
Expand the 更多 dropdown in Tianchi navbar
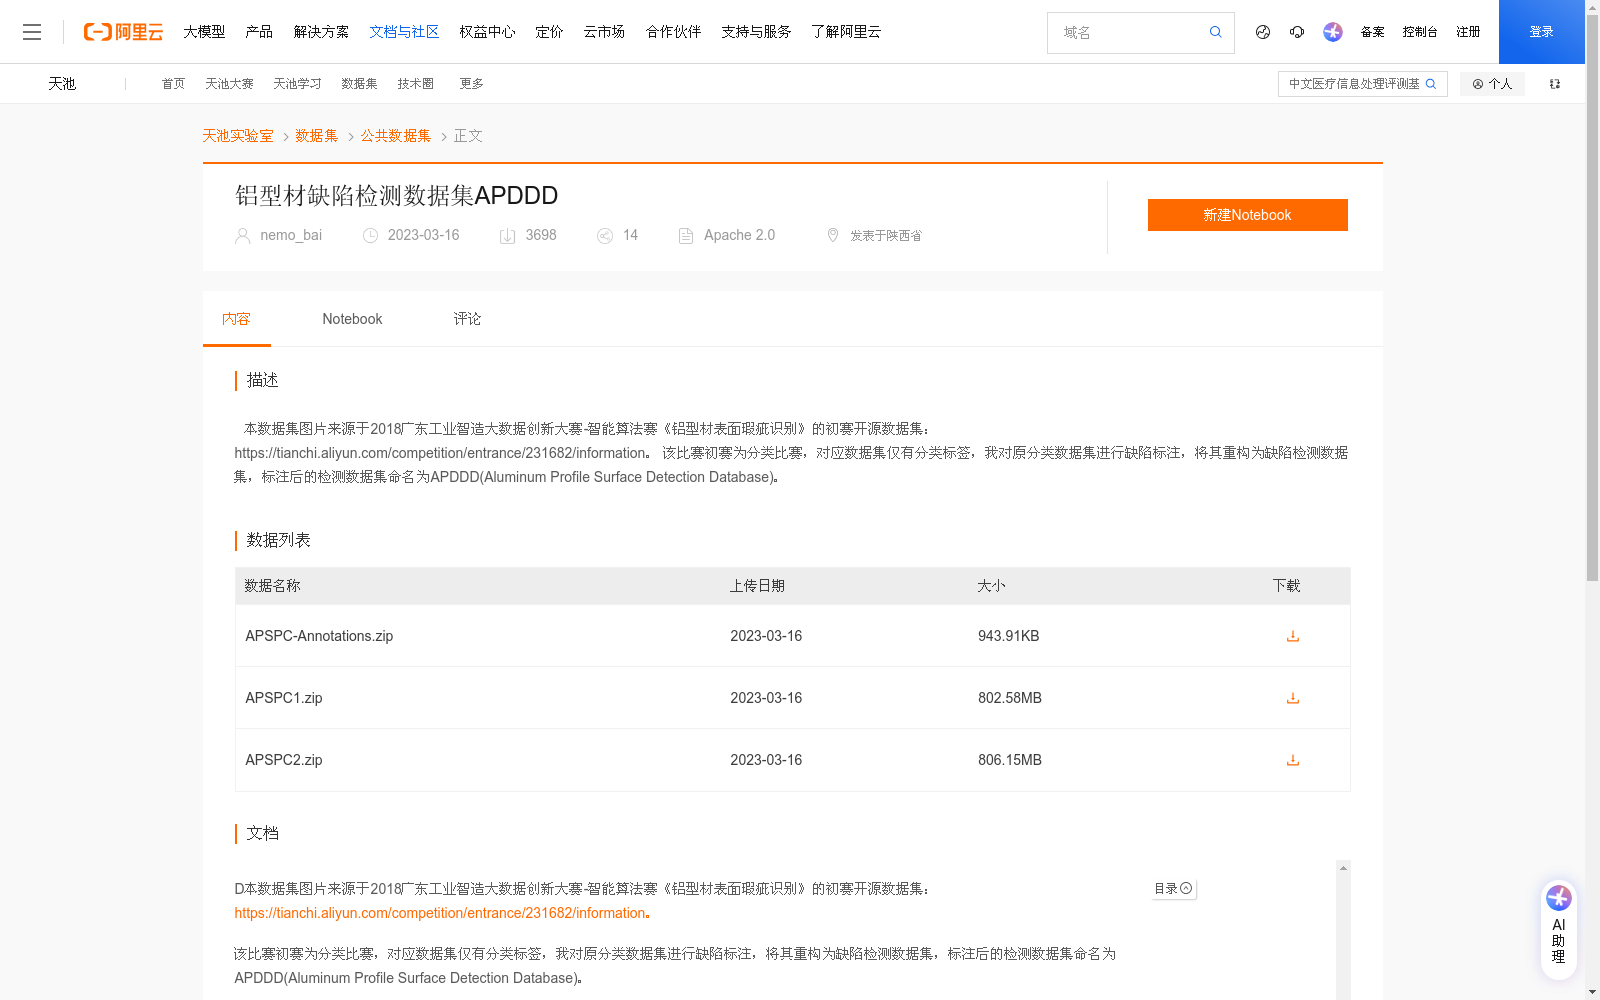[470, 83]
